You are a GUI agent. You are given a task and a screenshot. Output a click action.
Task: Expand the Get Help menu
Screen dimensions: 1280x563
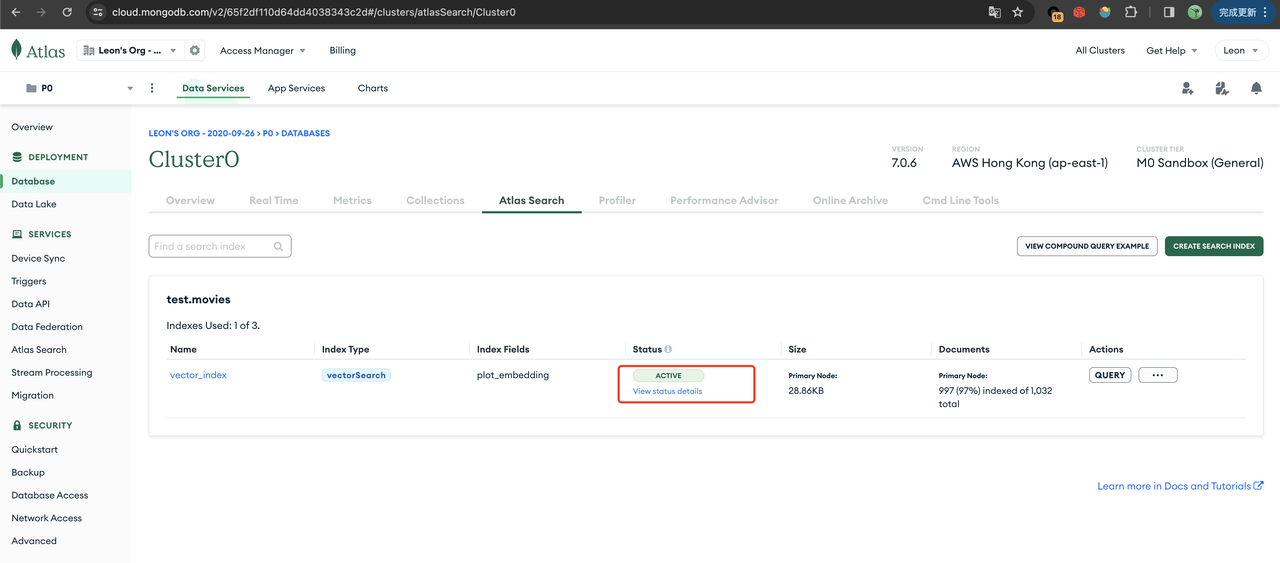[x=1171, y=51]
